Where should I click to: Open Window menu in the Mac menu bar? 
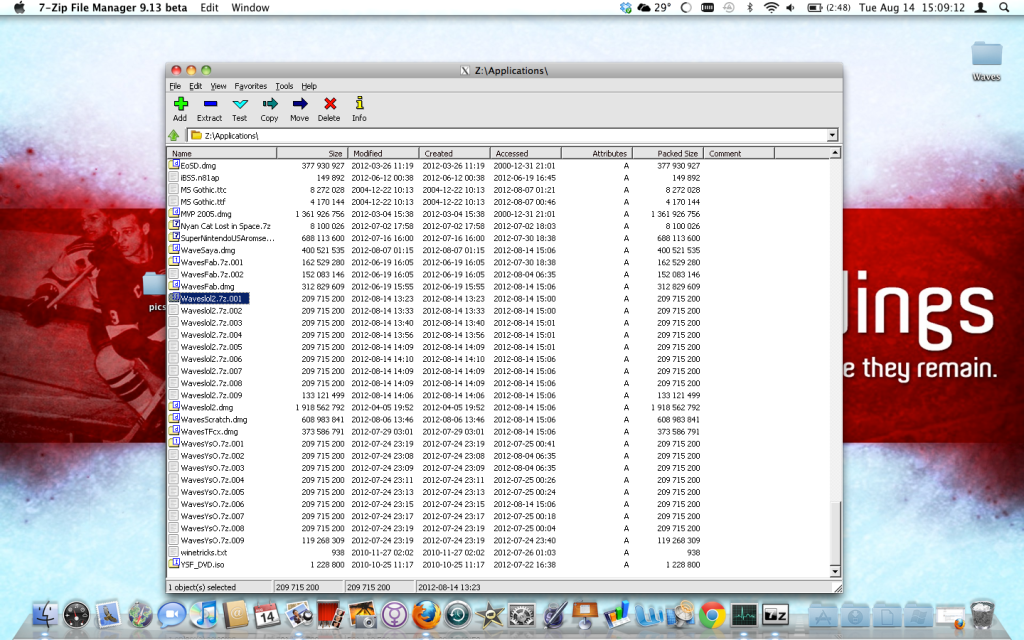tap(250, 8)
